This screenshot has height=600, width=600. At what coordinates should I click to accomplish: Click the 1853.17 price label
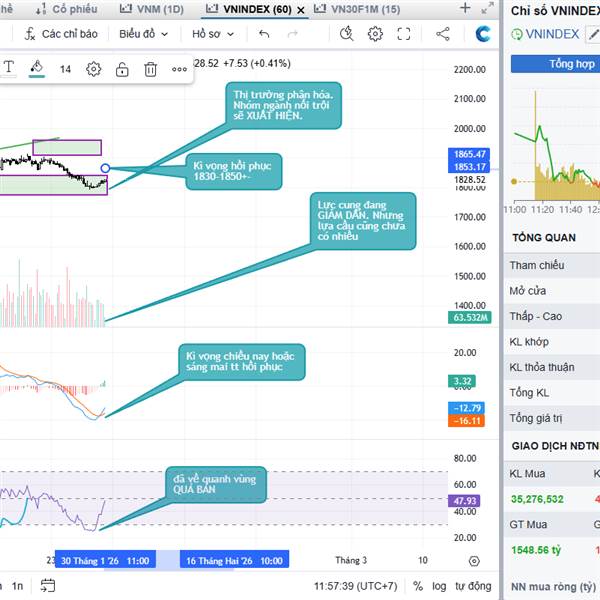tap(469, 167)
